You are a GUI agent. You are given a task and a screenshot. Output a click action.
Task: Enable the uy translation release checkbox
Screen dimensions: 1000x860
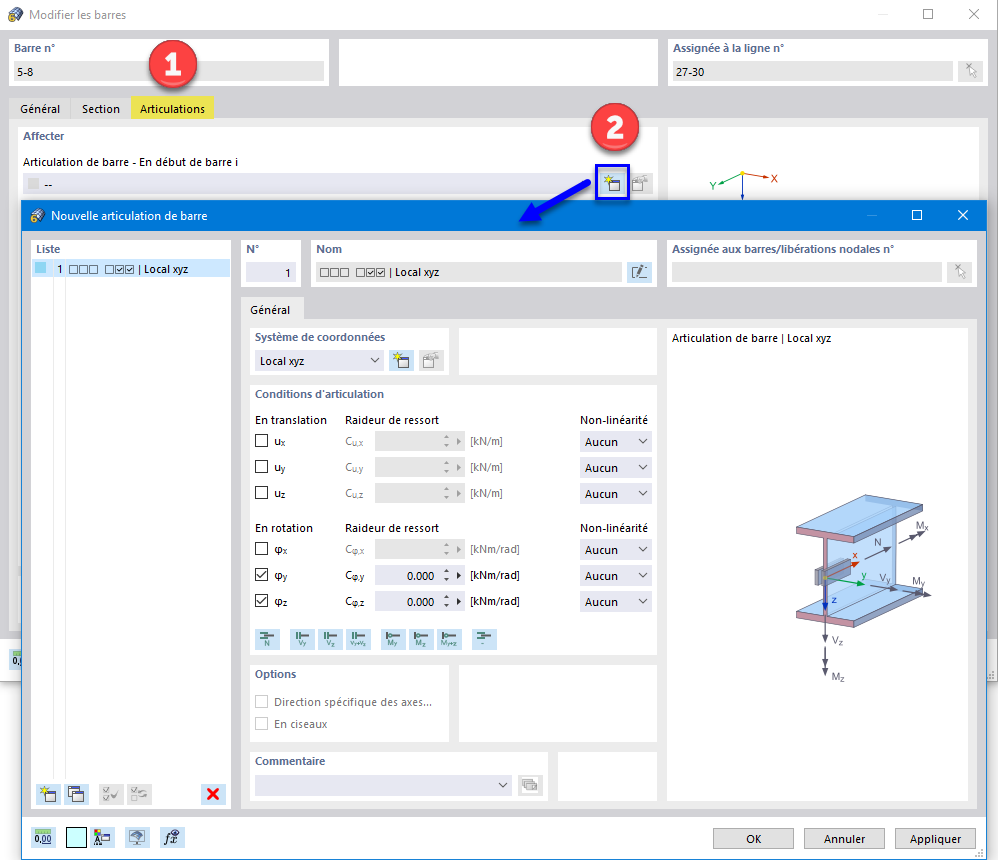(x=261, y=467)
